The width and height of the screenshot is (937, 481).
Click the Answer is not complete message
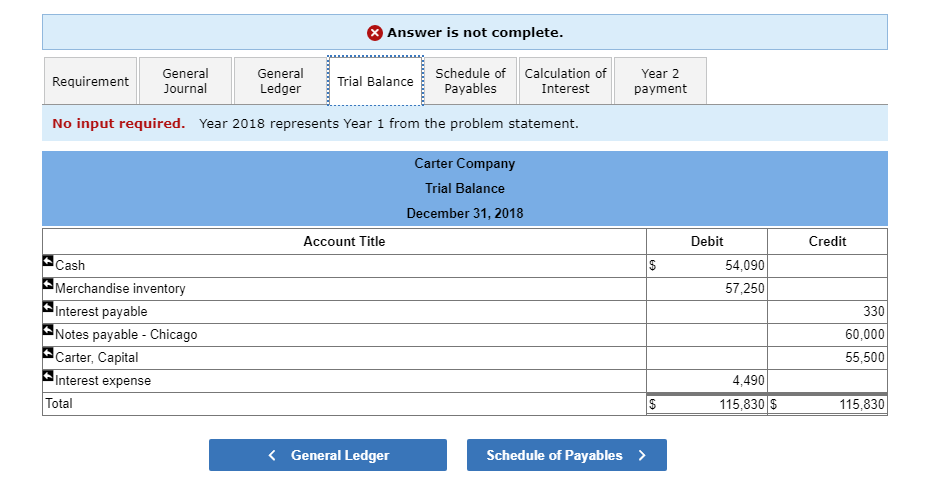click(475, 33)
